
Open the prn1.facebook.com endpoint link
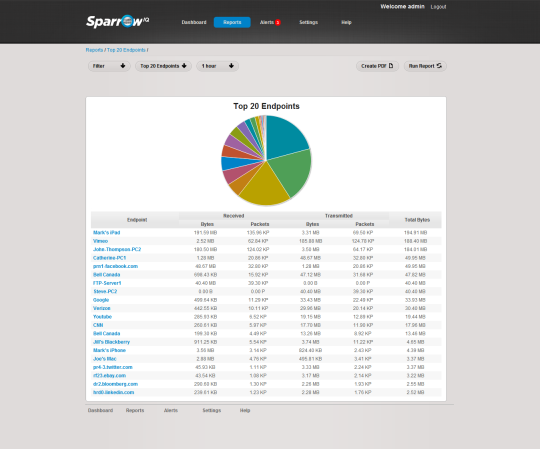click(x=115, y=266)
